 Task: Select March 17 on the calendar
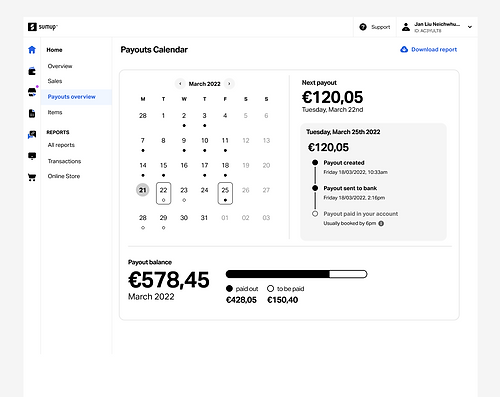pyautogui.click(x=205, y=165)
